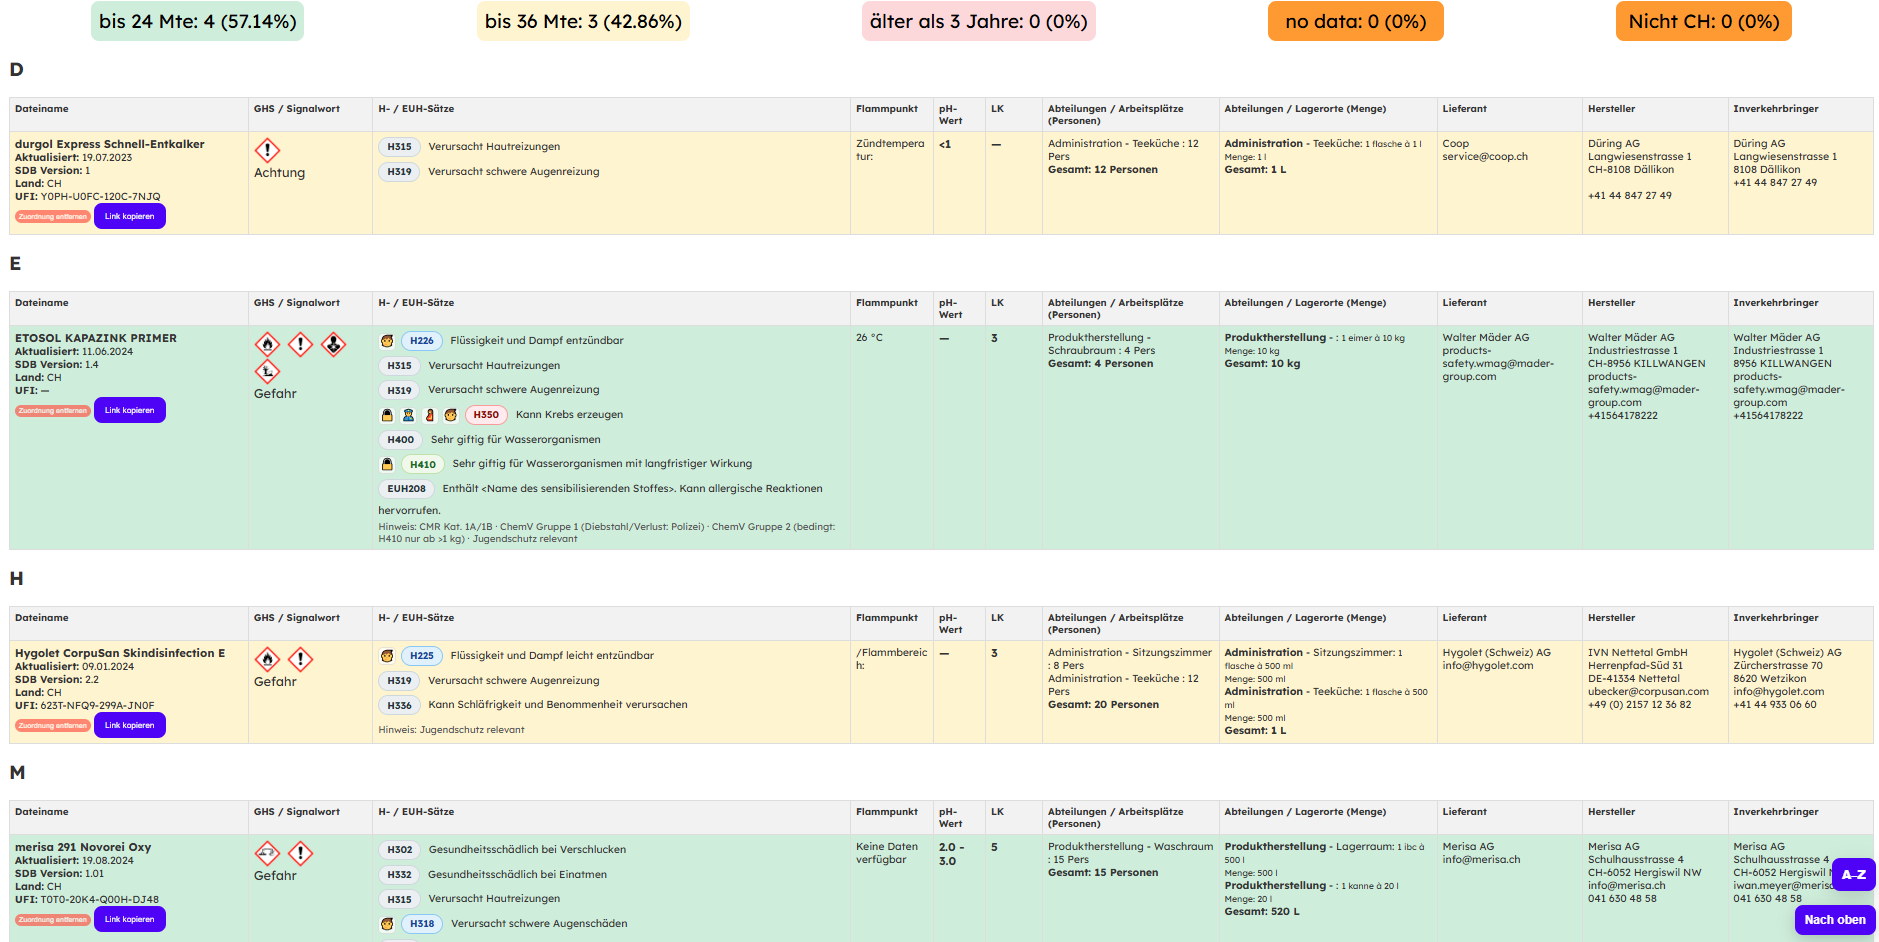Screen dimensions: 1879x942
Task: Click the H332 hazard code badge
Action: point(400,875)
